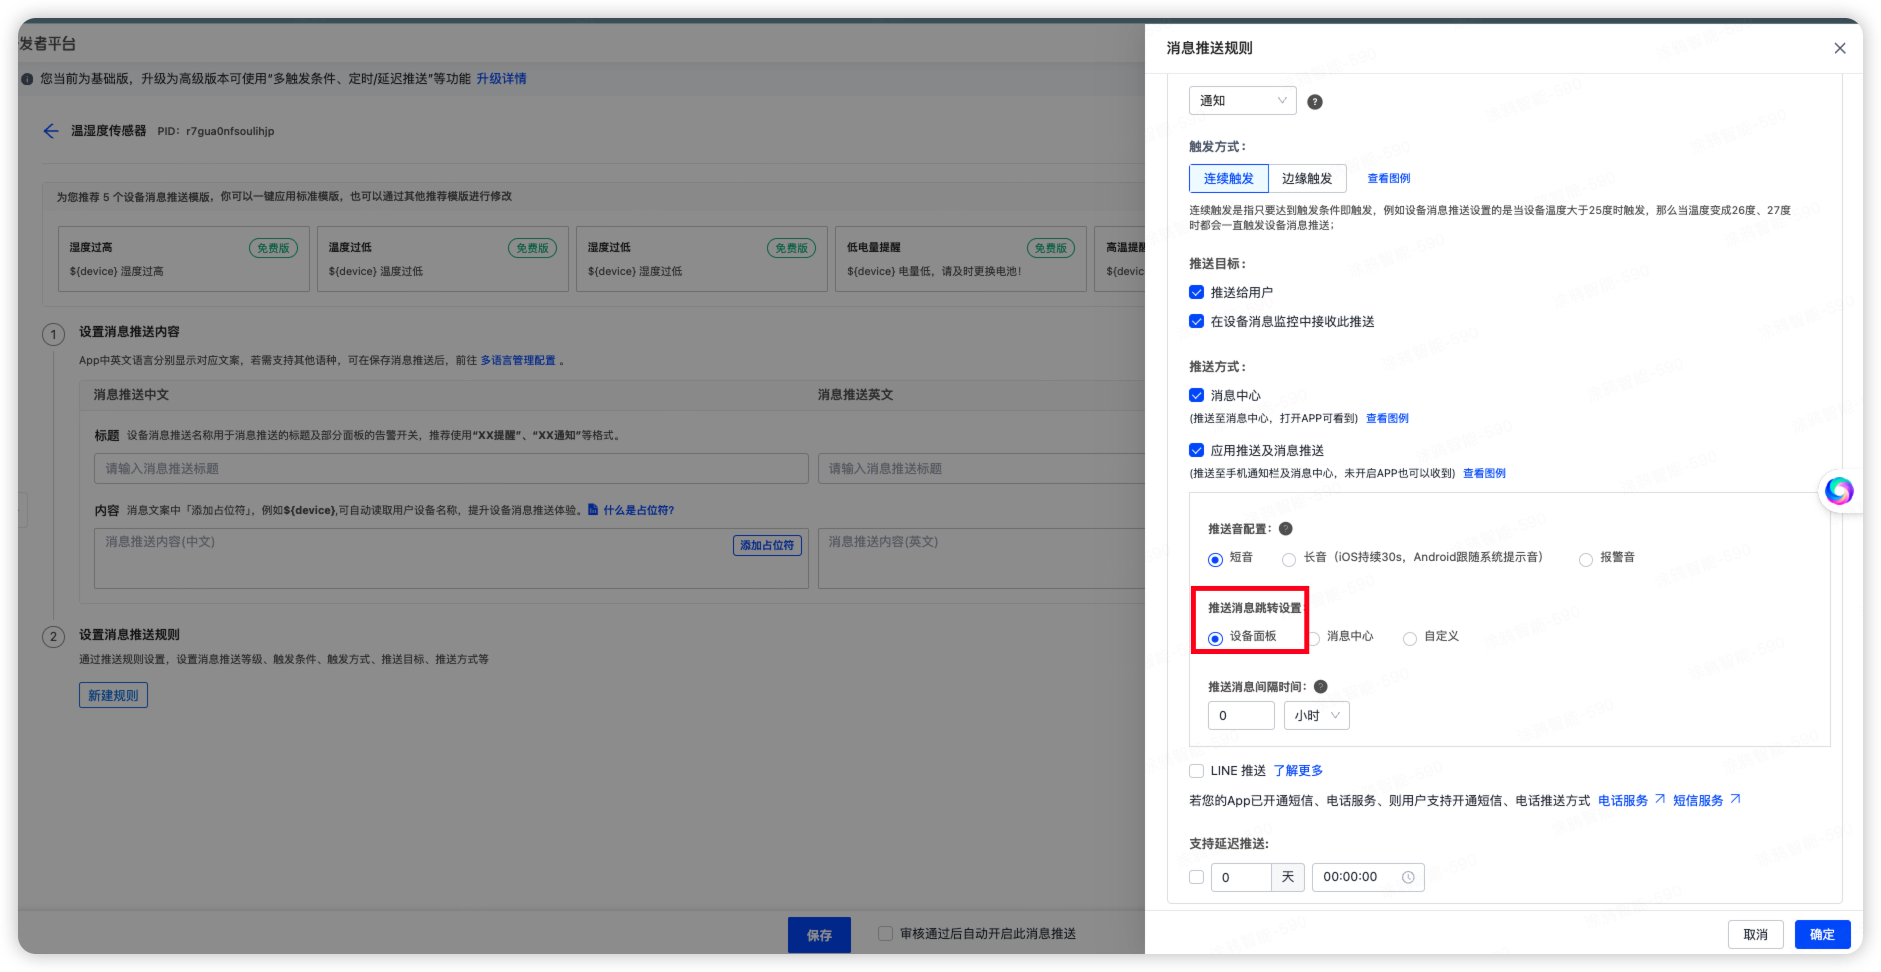
Task: Enable the LINE 推送 checkbox
Action: pyautogui.click(x=1196, y=770)
